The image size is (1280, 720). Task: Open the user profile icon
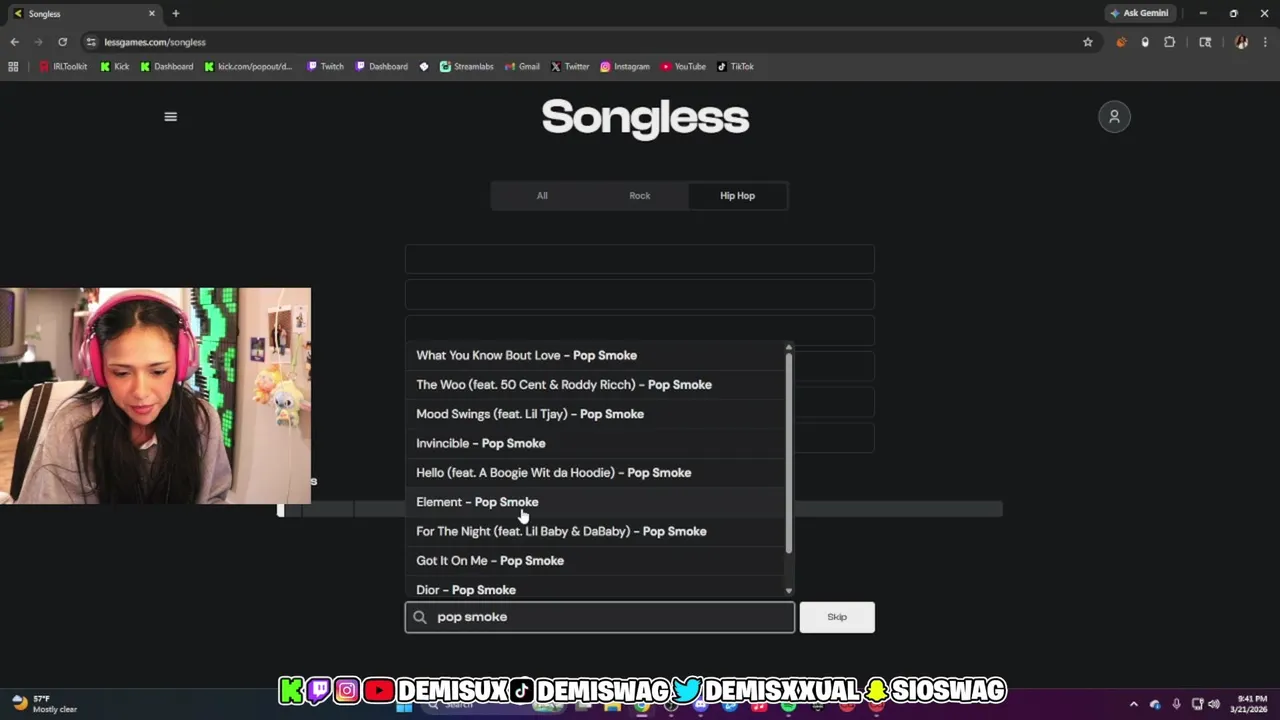click(1114, 117)
